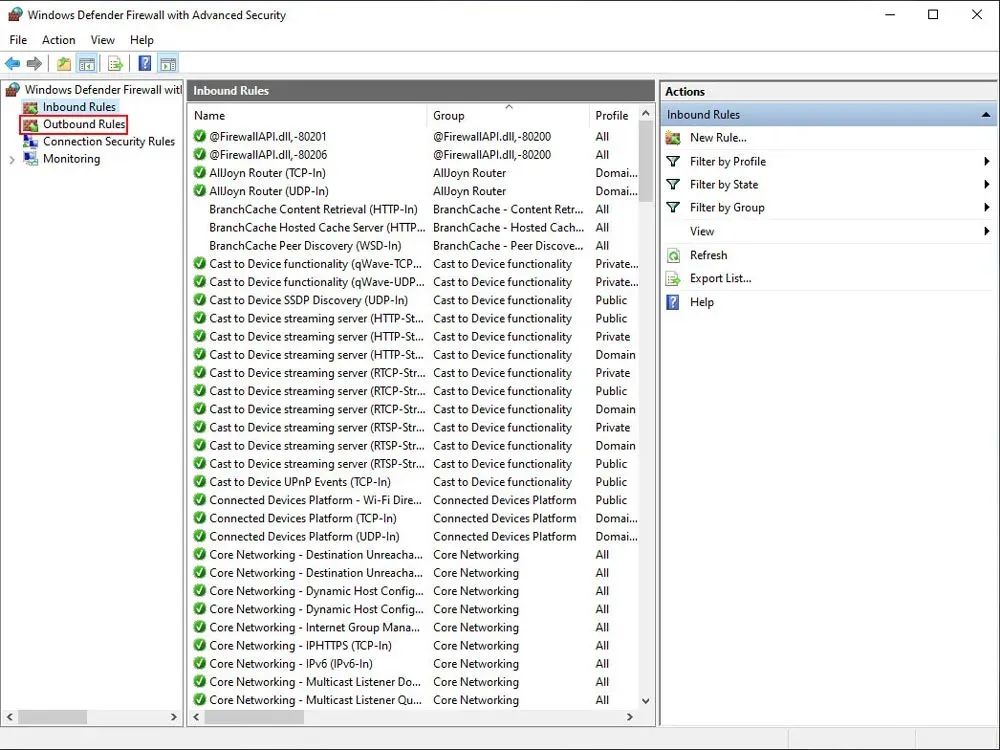Screen dimensions: 1000x750
Task: Click New Rule... action link
Action: click(718, 138)
